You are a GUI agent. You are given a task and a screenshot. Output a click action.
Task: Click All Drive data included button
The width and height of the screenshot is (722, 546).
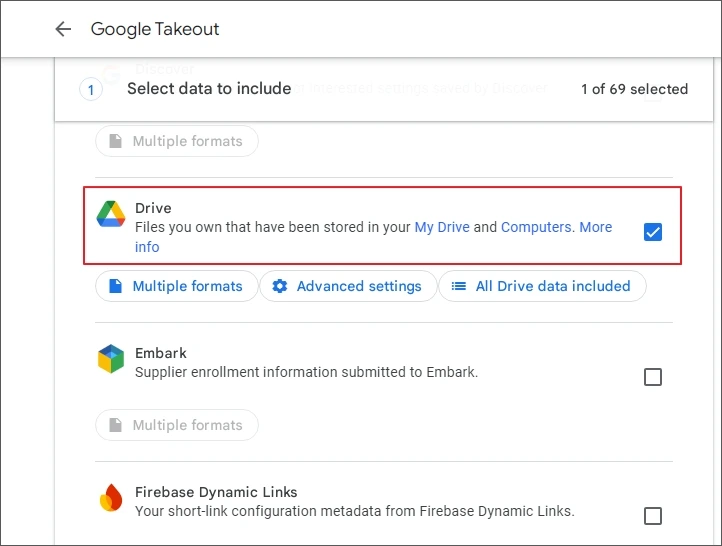542,286
